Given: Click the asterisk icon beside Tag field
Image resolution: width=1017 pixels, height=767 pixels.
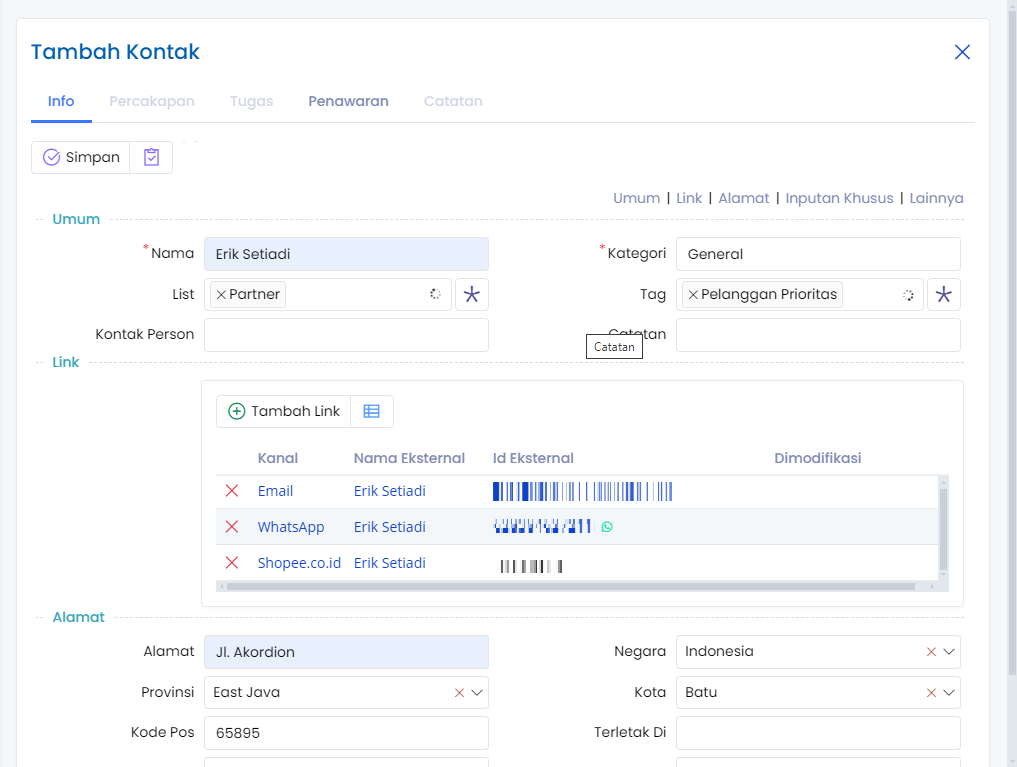Looking at the screenshot, I should [943, 295].
